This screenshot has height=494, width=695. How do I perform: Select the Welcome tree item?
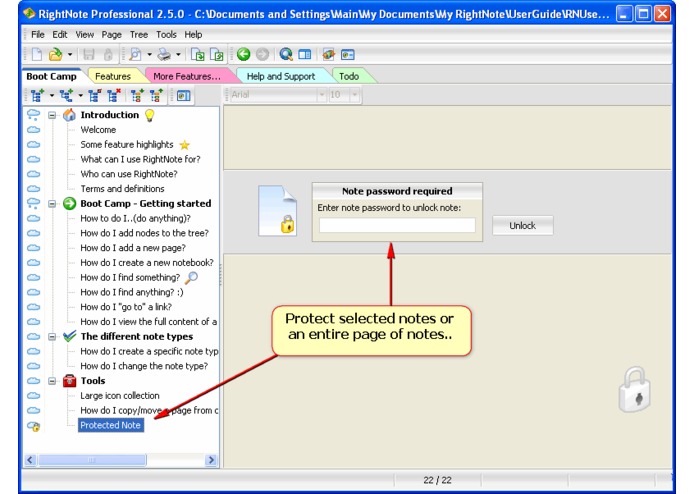(x=98, y=130)
